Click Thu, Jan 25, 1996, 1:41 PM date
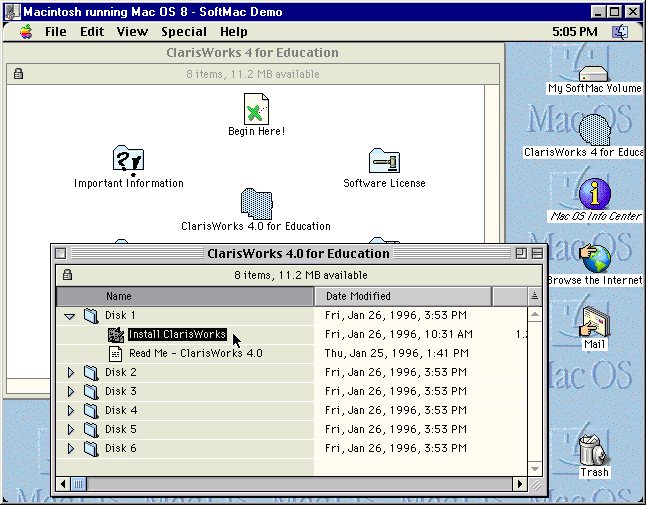This screenshot has width=646, height=505. [x=397, y=353]
